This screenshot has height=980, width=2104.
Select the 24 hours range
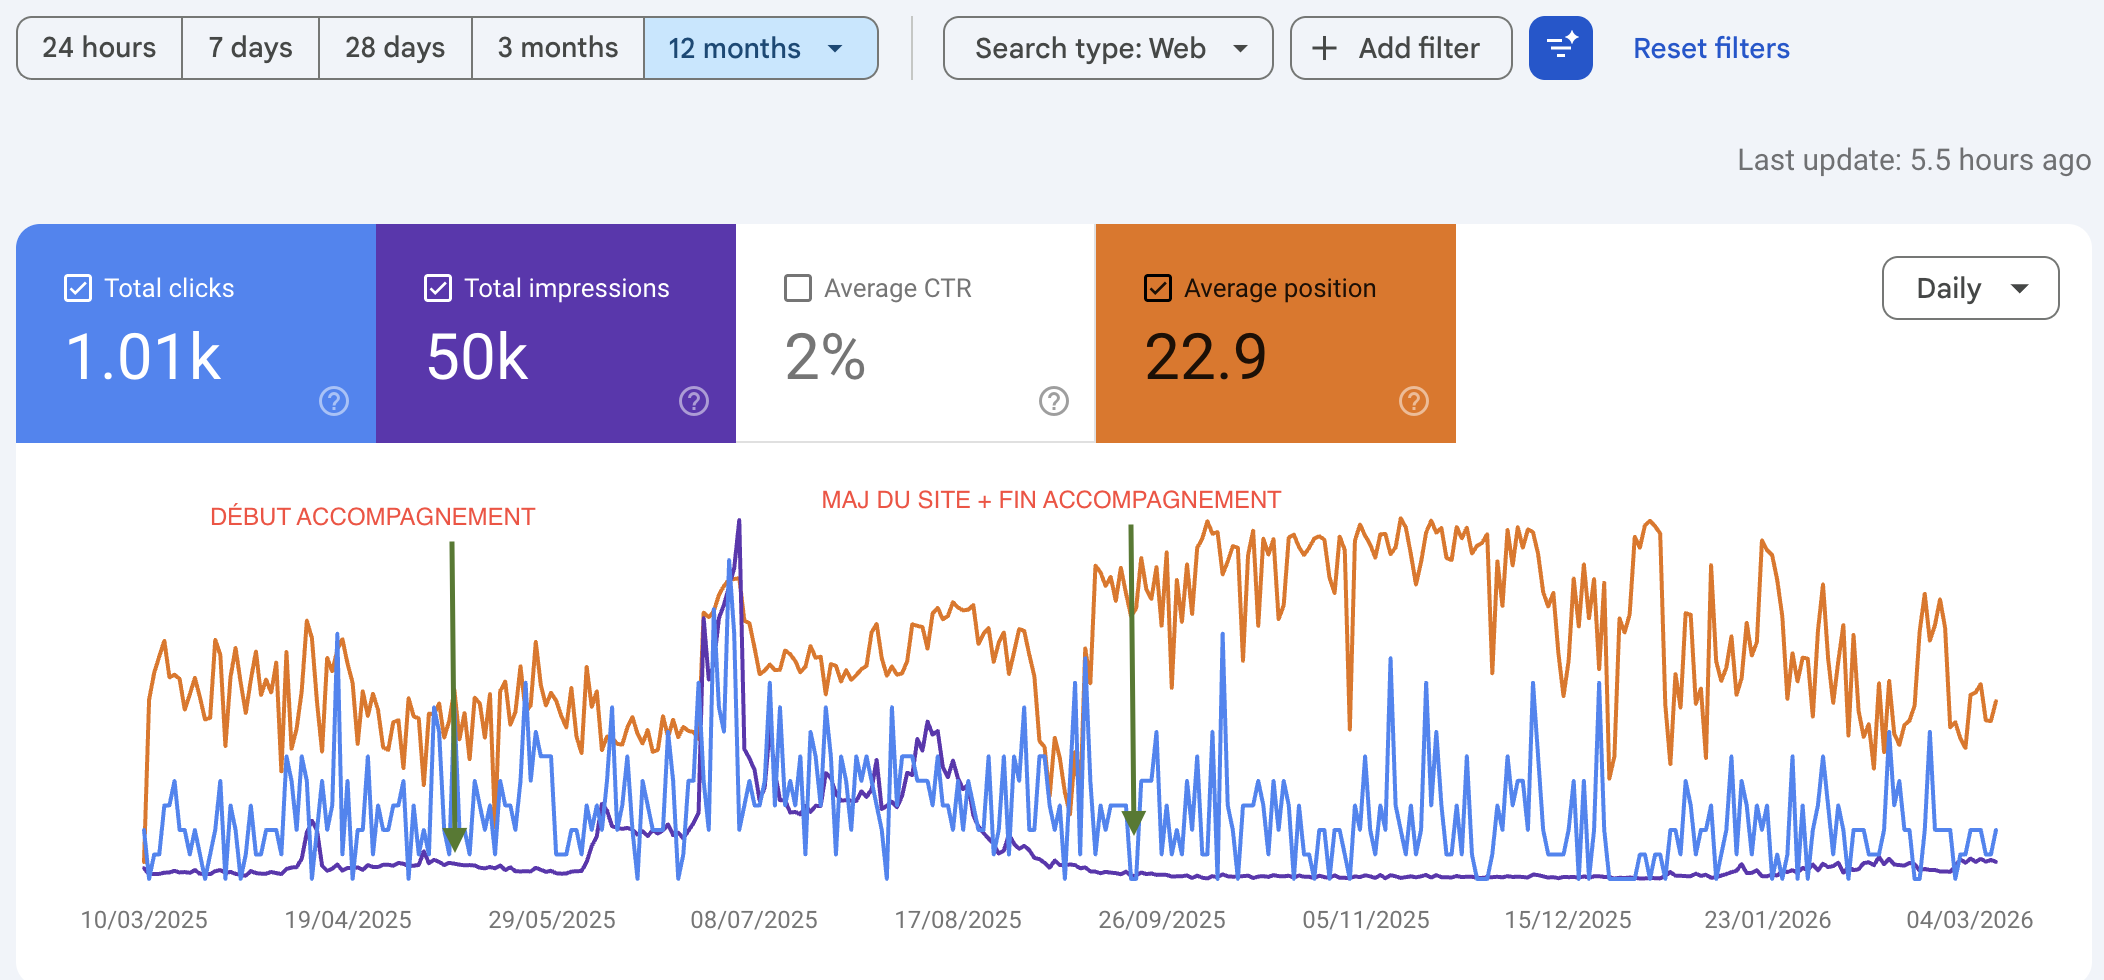click(99, 48)
